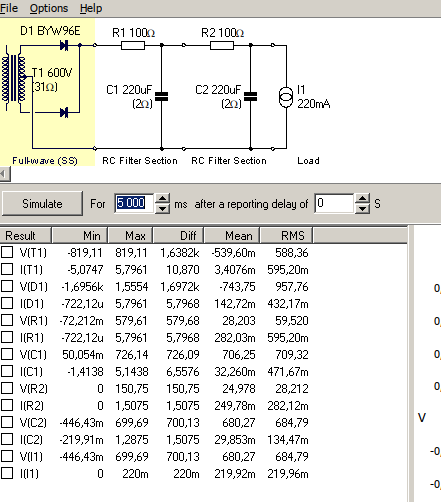441x502 pixels.
Task: Decrease simulation time with the down arrow
Action: 162,209
